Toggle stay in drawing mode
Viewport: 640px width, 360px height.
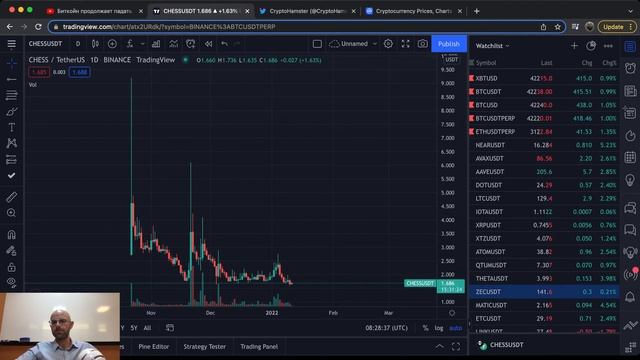point(11,251)
